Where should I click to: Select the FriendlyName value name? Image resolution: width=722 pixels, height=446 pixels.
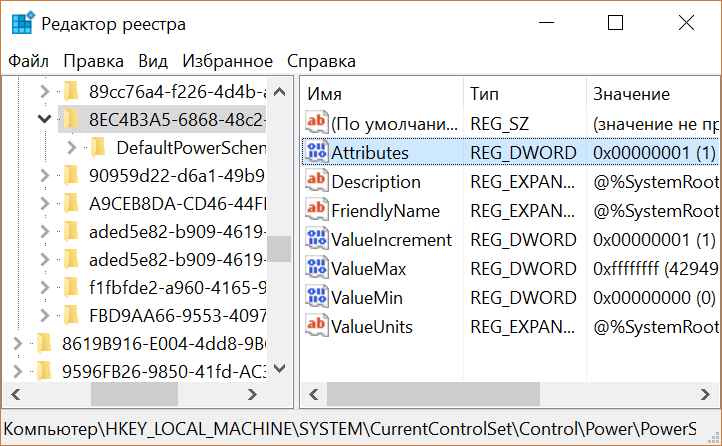pyautogui.click(x=385, y=211)
